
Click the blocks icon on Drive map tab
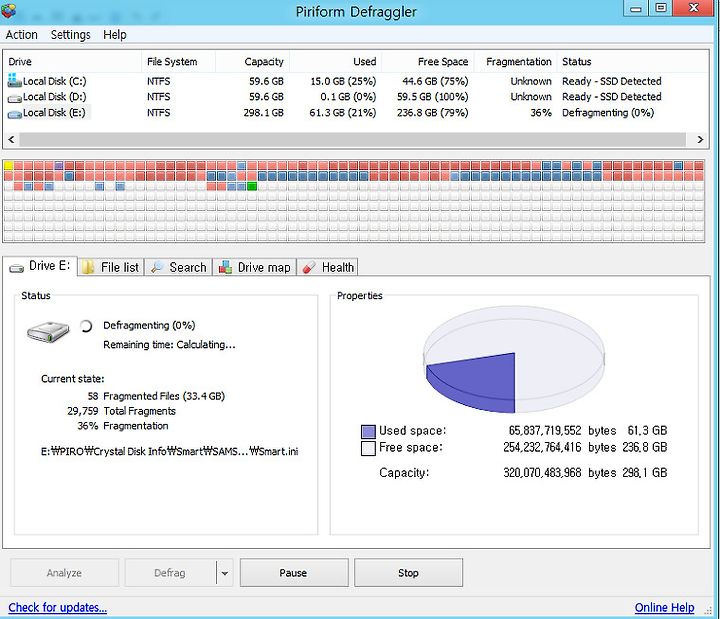coord(225,267)
